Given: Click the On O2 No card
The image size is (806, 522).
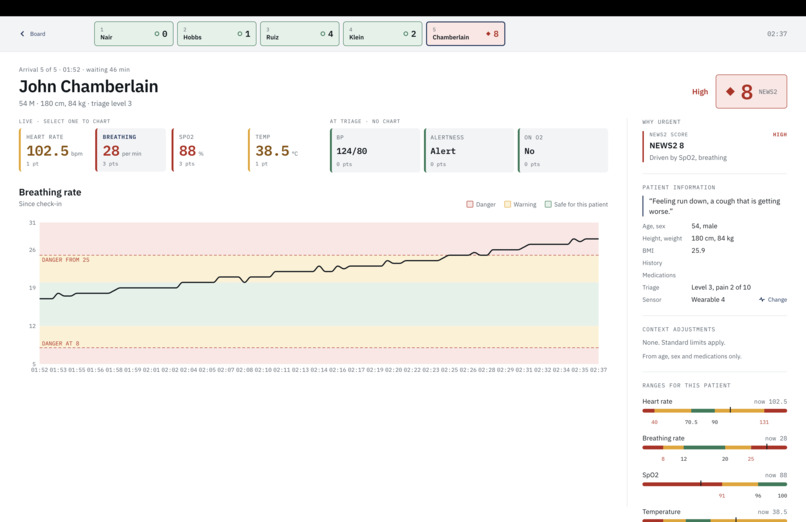Looking at the screenshot, I should click(563, 151).
